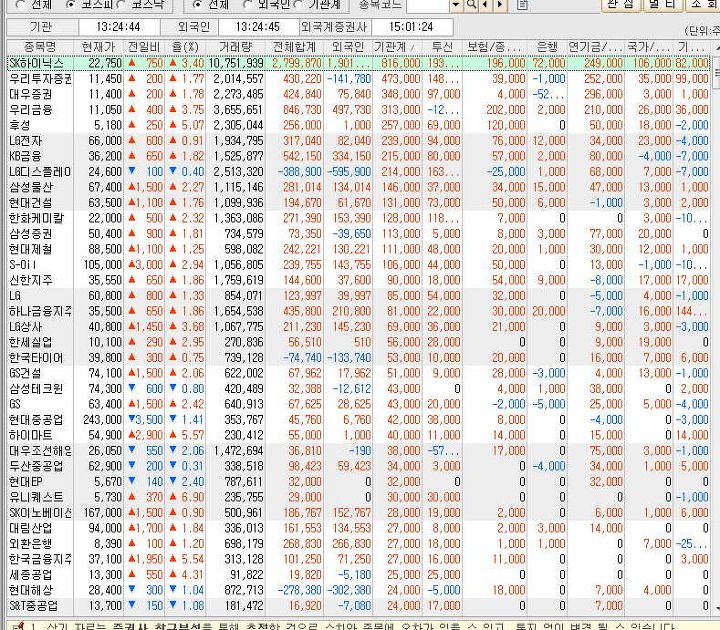The image size is (720, 630).
Task: Select the 외국인 investor radio button
Action: click(248, 5)
